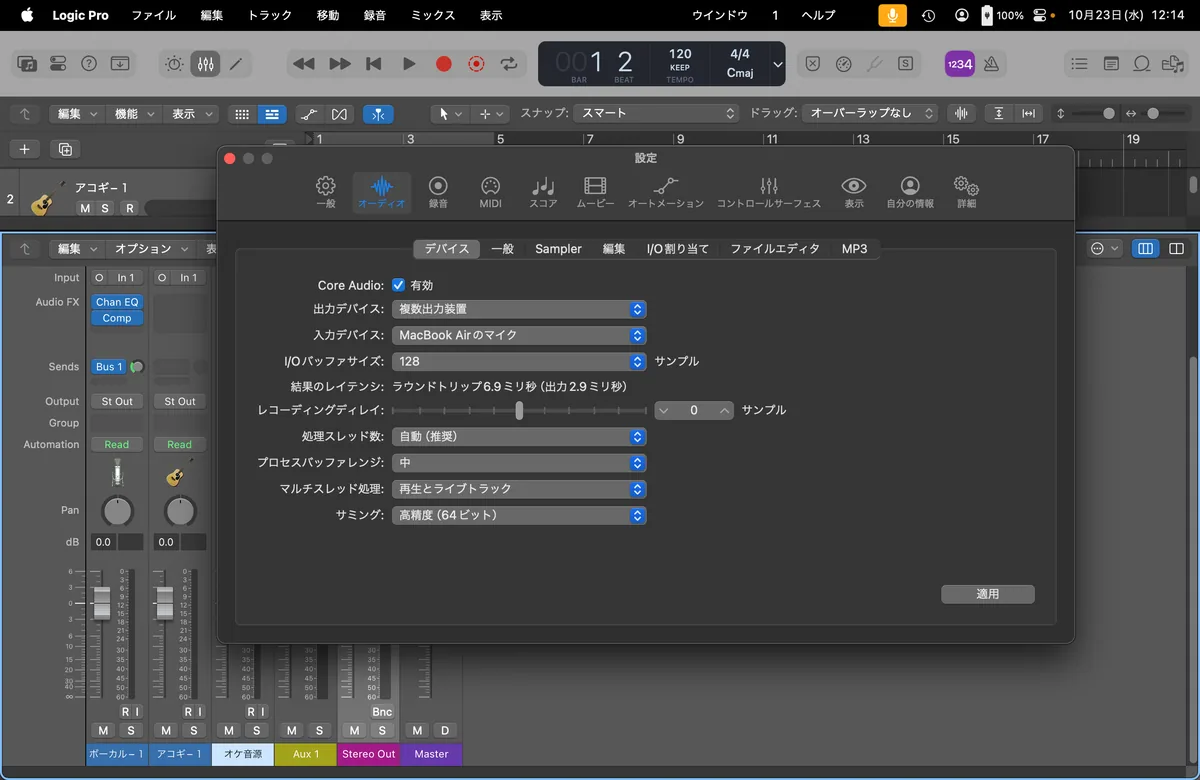This screenshot has height=780, width=1200.
Task: Record-enable the アコギー 1 track header
Action: 129,208
